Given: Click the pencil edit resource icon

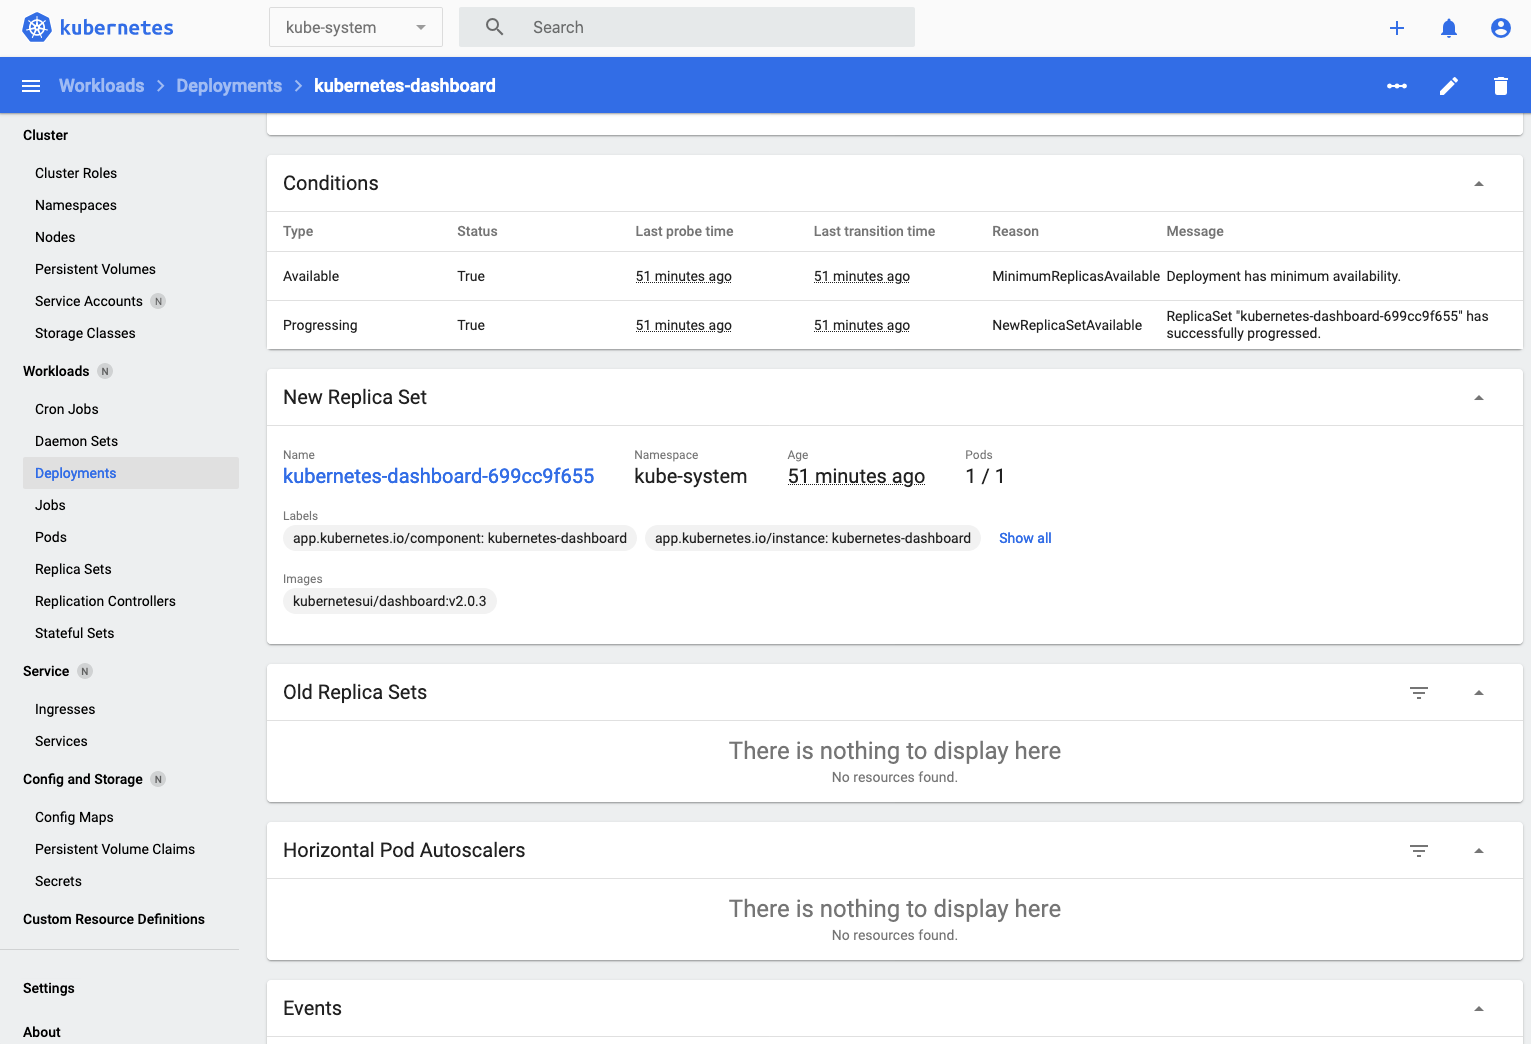Looking at the screenshot, I should pyautogui.click(x=1449, y=86).
